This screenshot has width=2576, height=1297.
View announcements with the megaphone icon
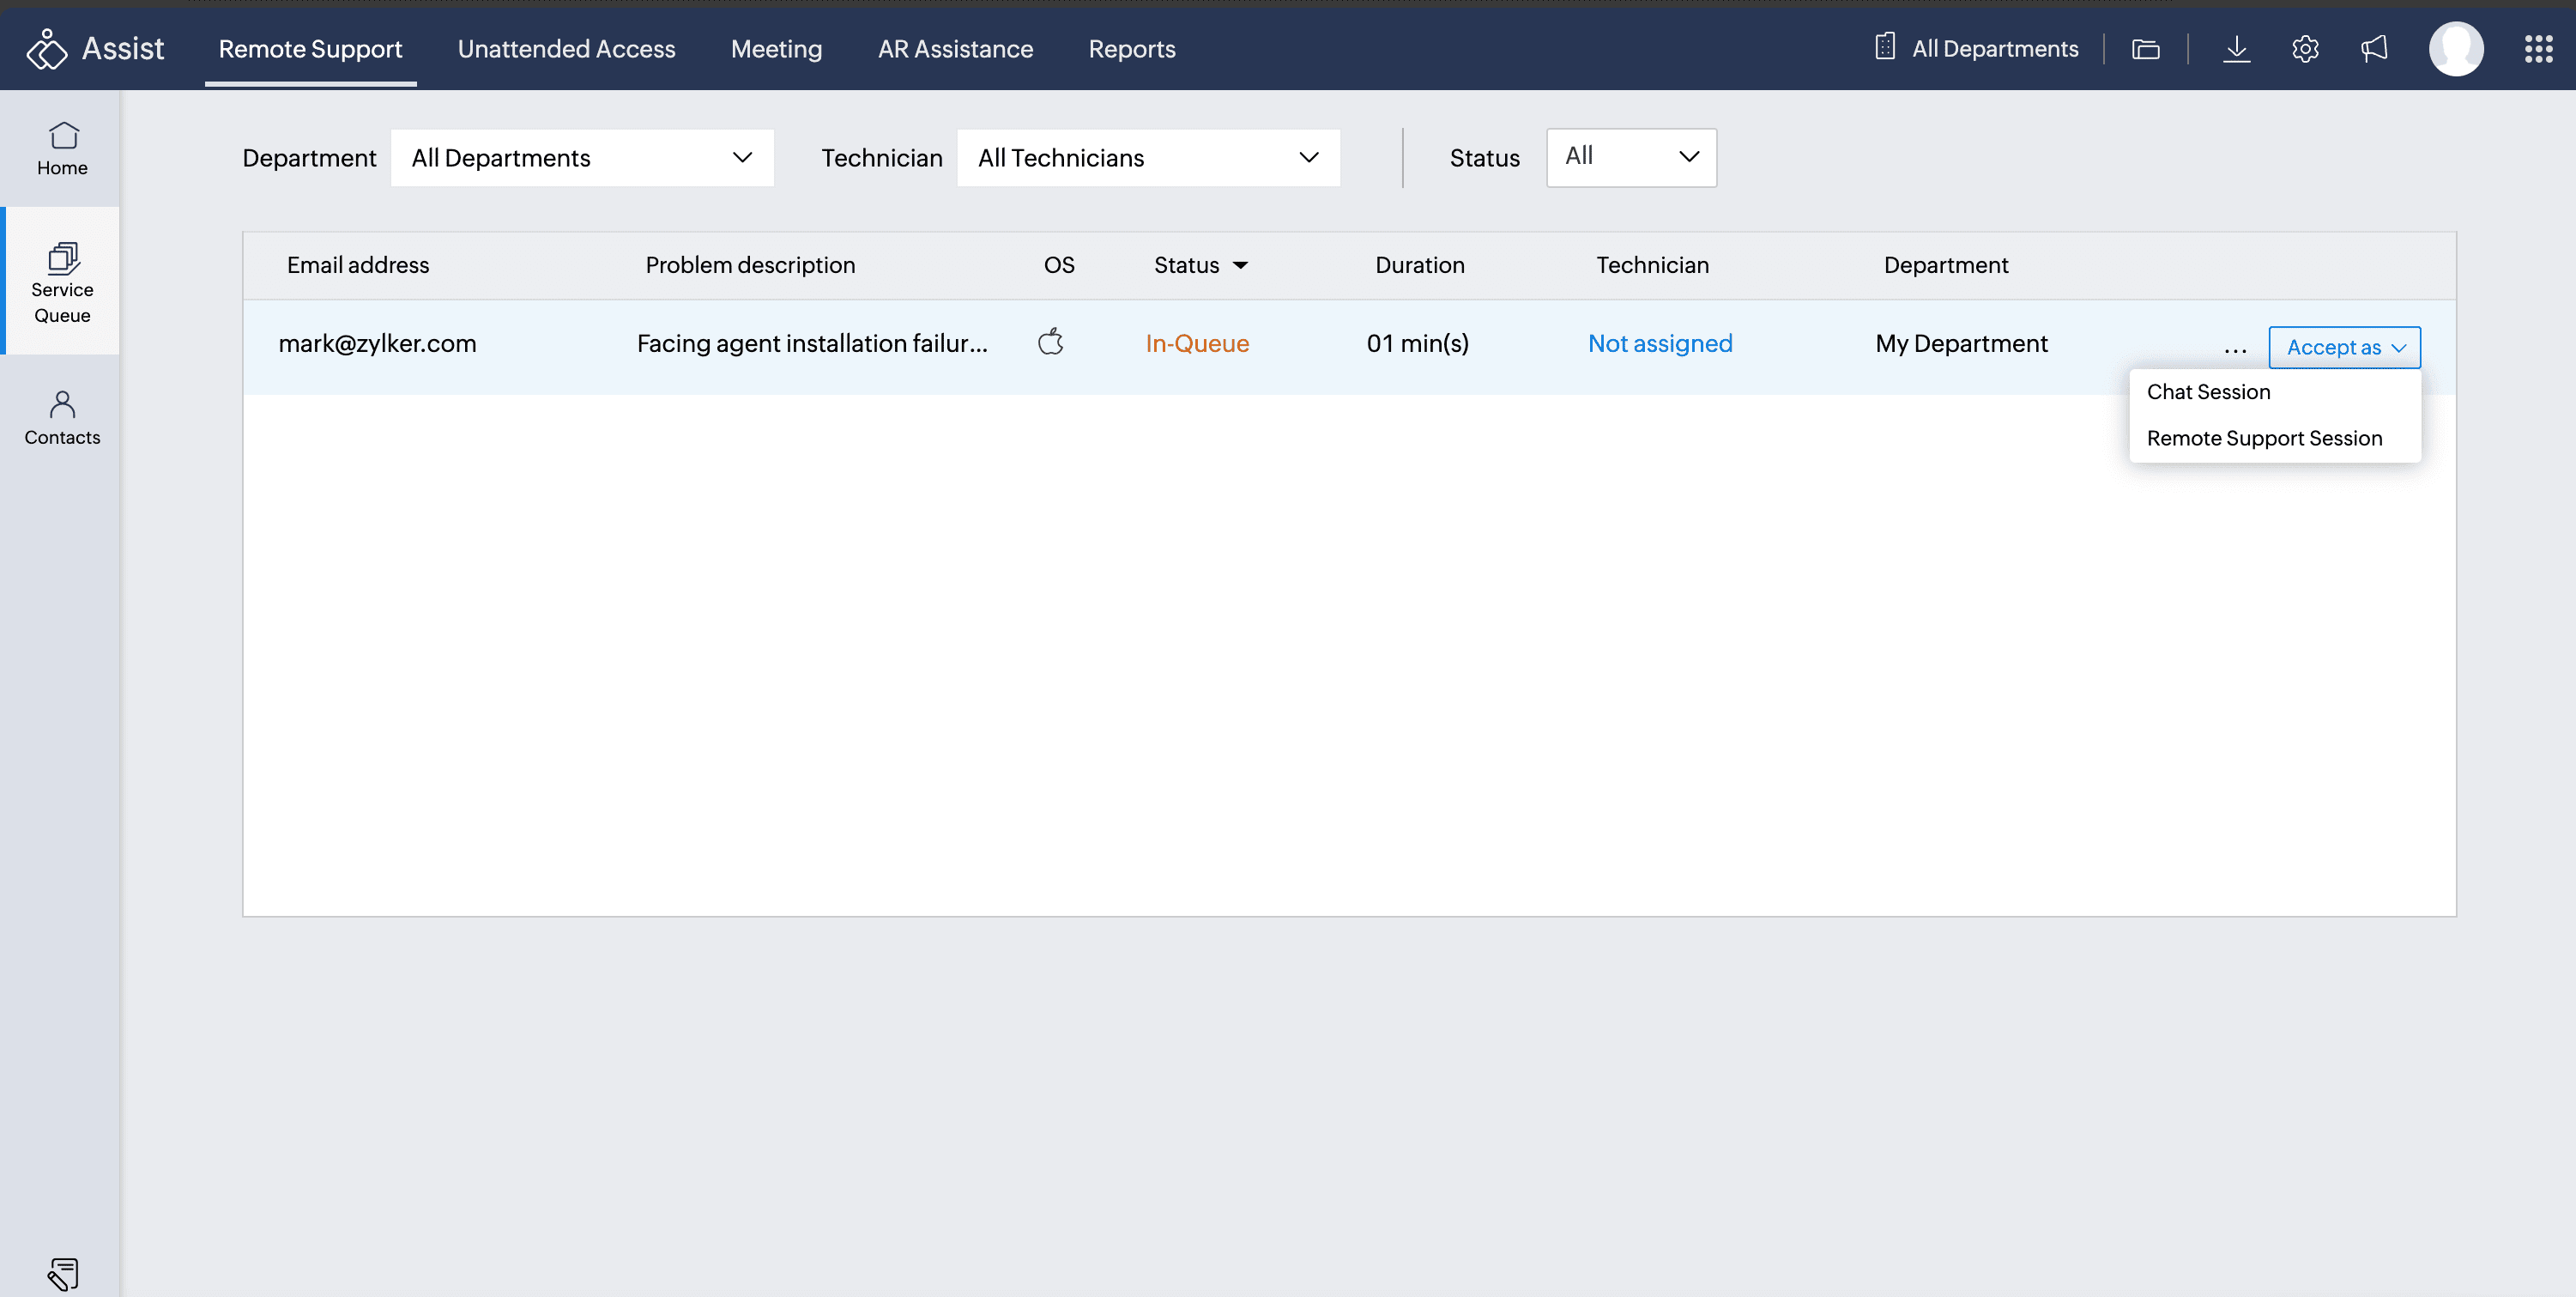pyautogui.click(x=2374, y=48)
